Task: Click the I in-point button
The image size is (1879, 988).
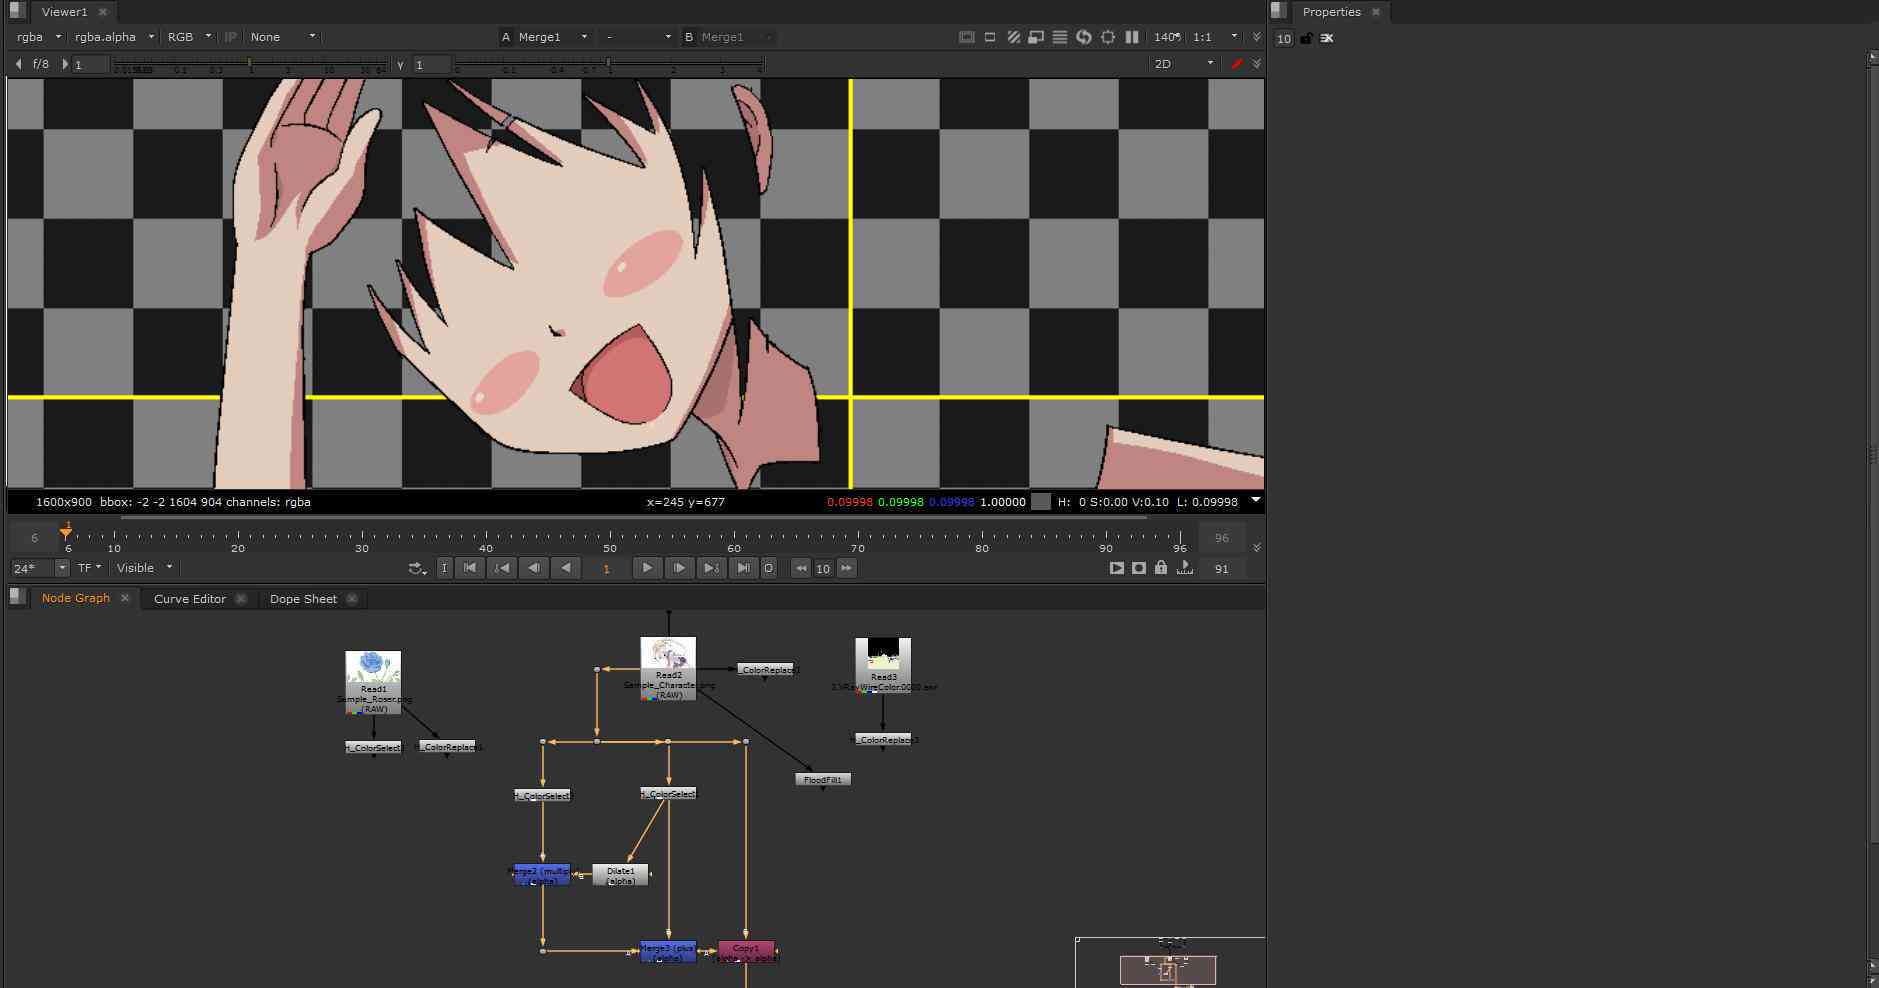Action: tap(444, 568)
